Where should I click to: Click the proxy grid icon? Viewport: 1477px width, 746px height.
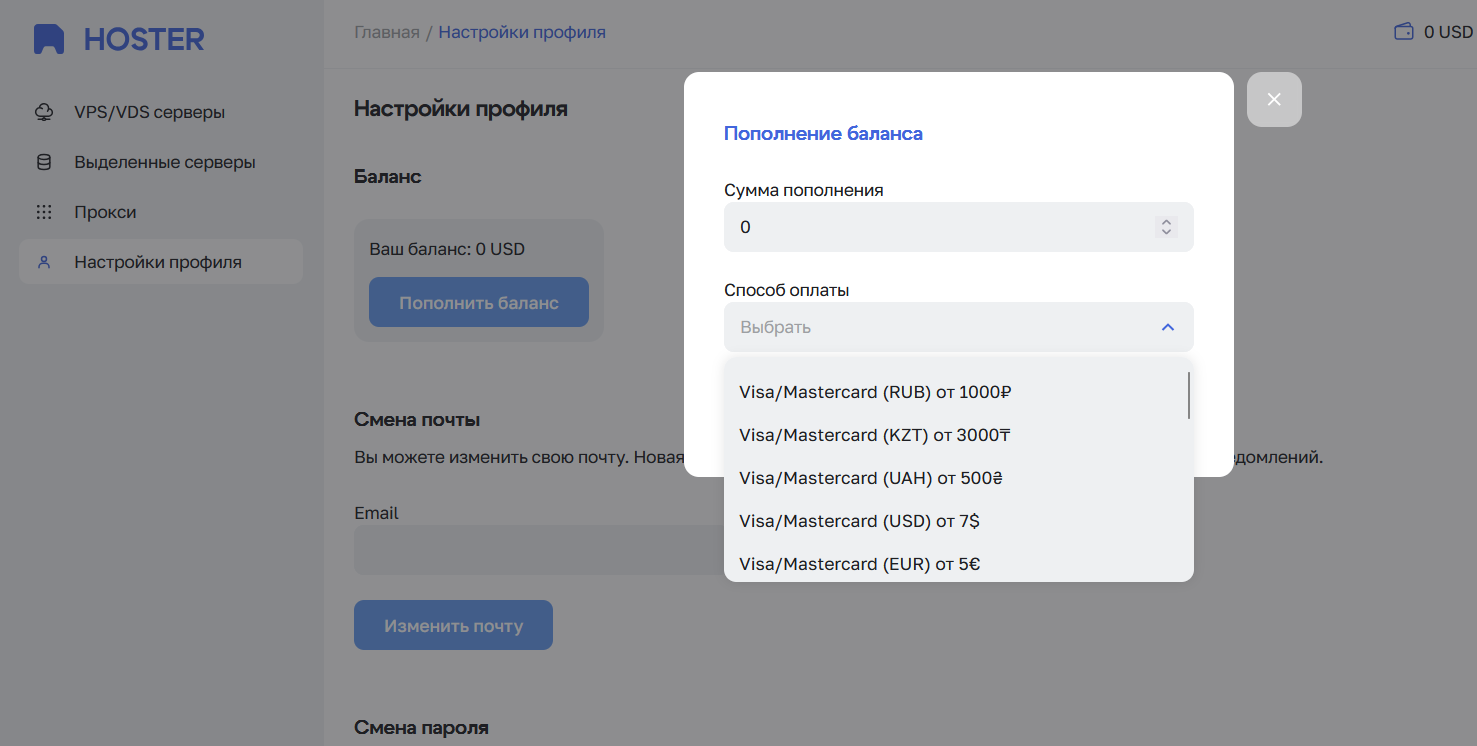click(x=44, y=212)
